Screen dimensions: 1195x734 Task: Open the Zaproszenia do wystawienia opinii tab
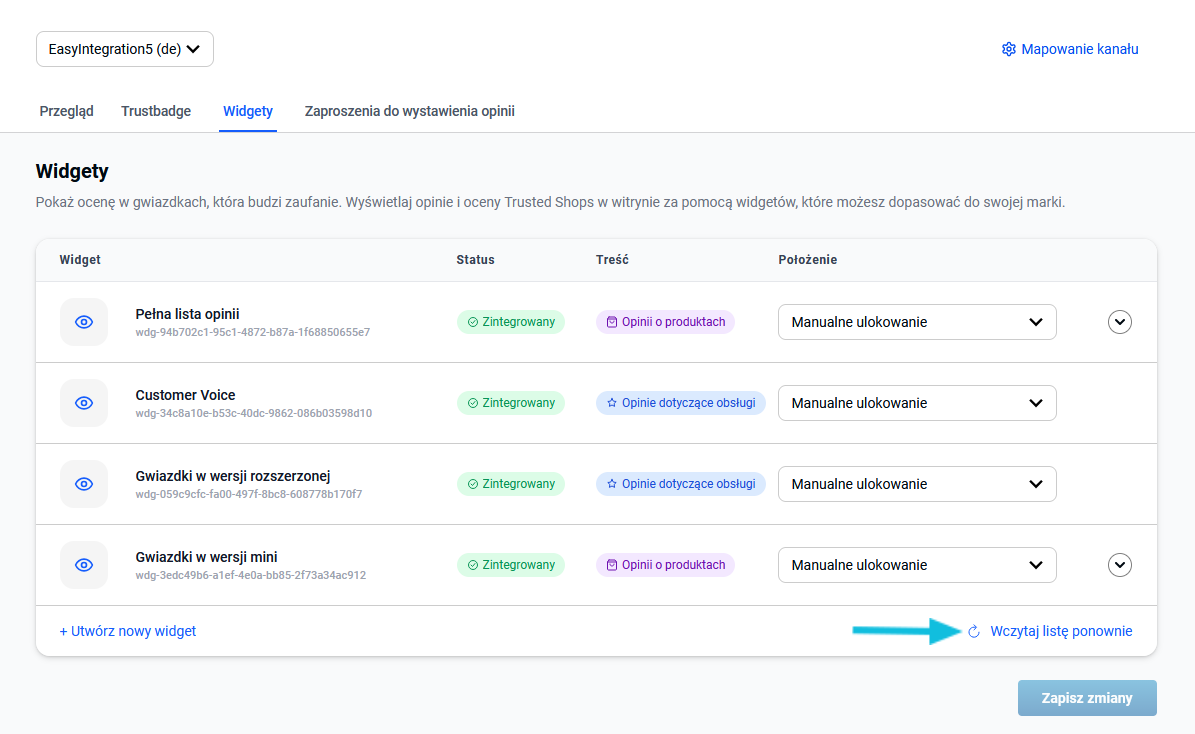pyautogui.click(x=409, y=111)
